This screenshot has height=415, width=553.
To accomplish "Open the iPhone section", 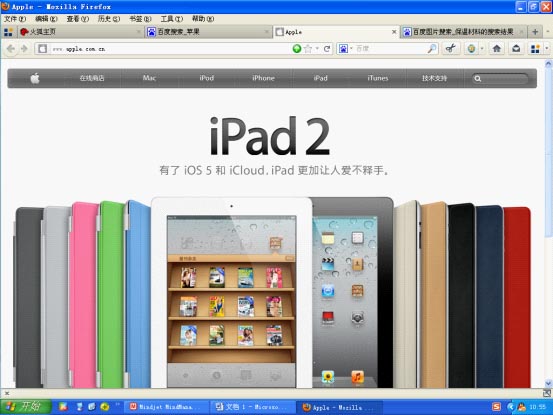I will click(263, 78).
